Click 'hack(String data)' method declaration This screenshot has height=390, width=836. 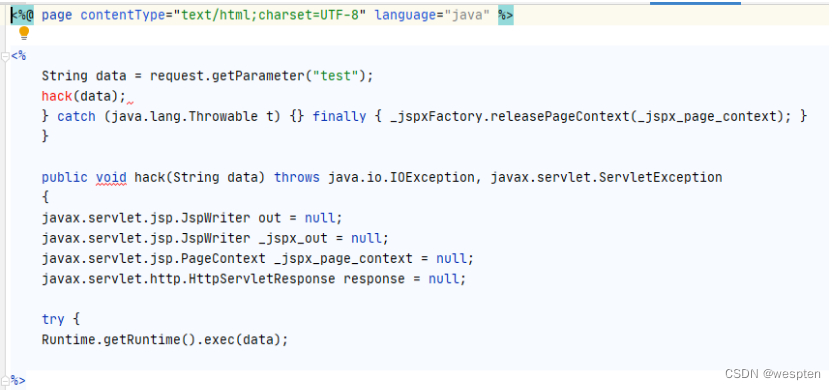(x=200, y=177)
